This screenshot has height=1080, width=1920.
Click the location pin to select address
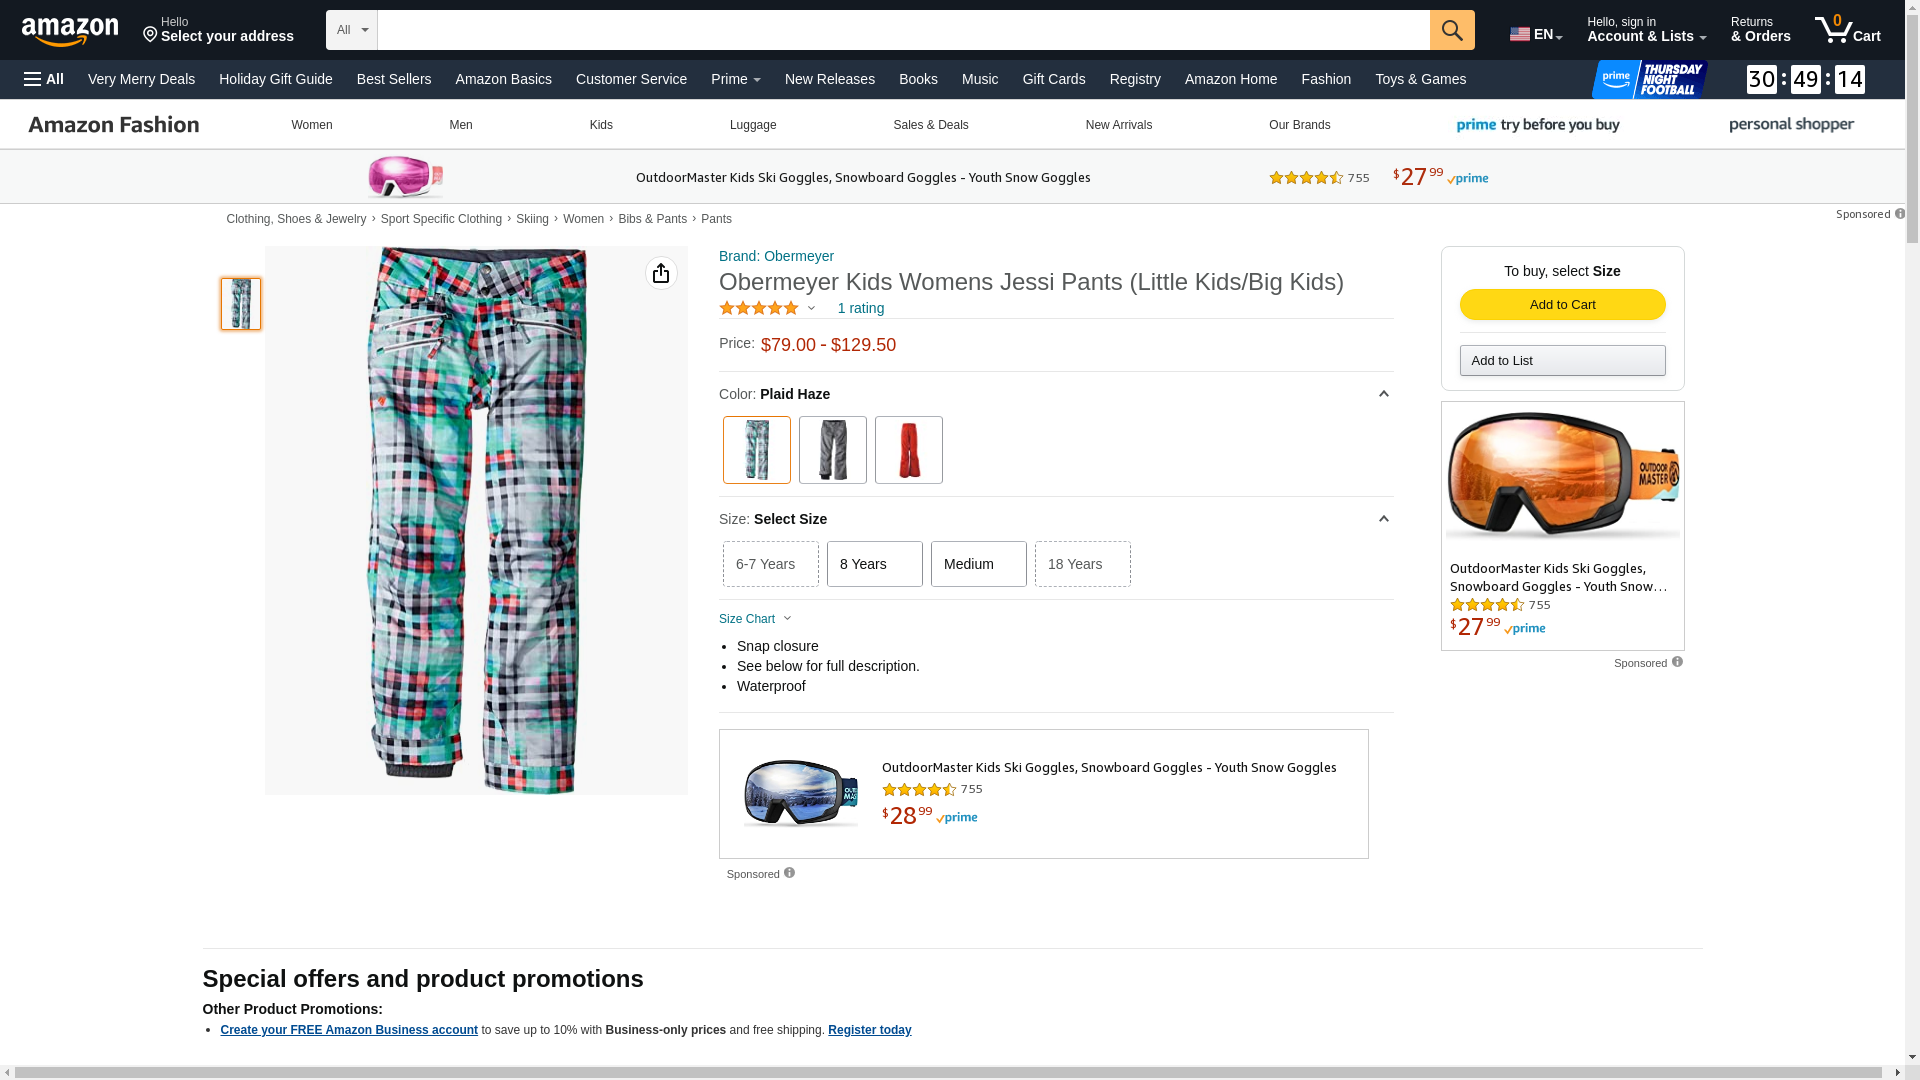click(x=151, y=35)
